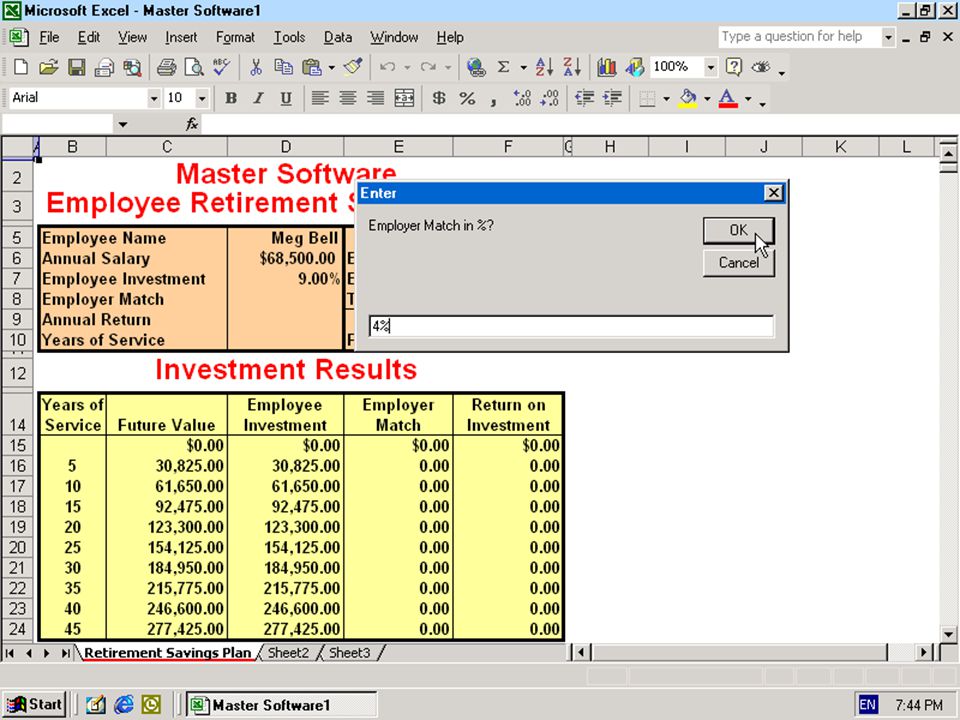Click the Drawing toolbar icon
Screen dimensions: 960x720
pos(634,67)
